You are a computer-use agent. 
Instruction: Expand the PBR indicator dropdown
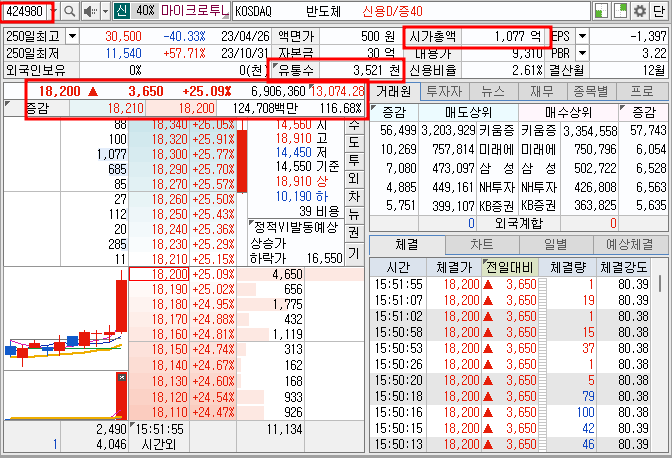[582, 54]
